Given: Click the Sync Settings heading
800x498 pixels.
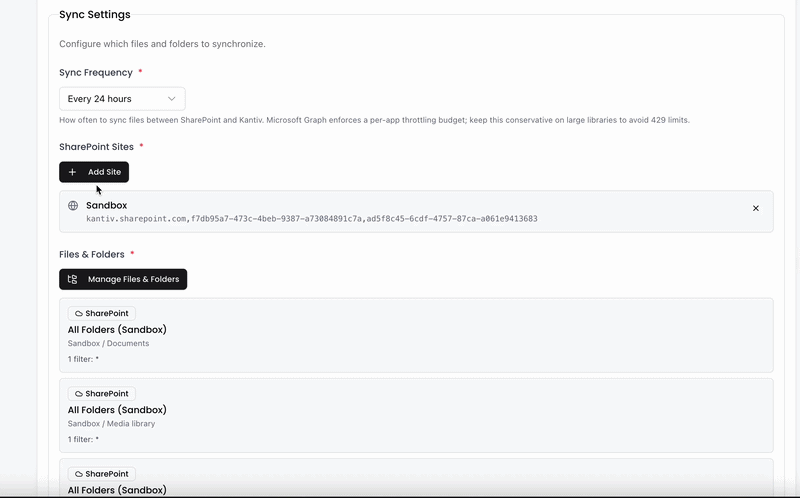Looking at the screenshot, I should pyautogui.click(x=95, y=14).
